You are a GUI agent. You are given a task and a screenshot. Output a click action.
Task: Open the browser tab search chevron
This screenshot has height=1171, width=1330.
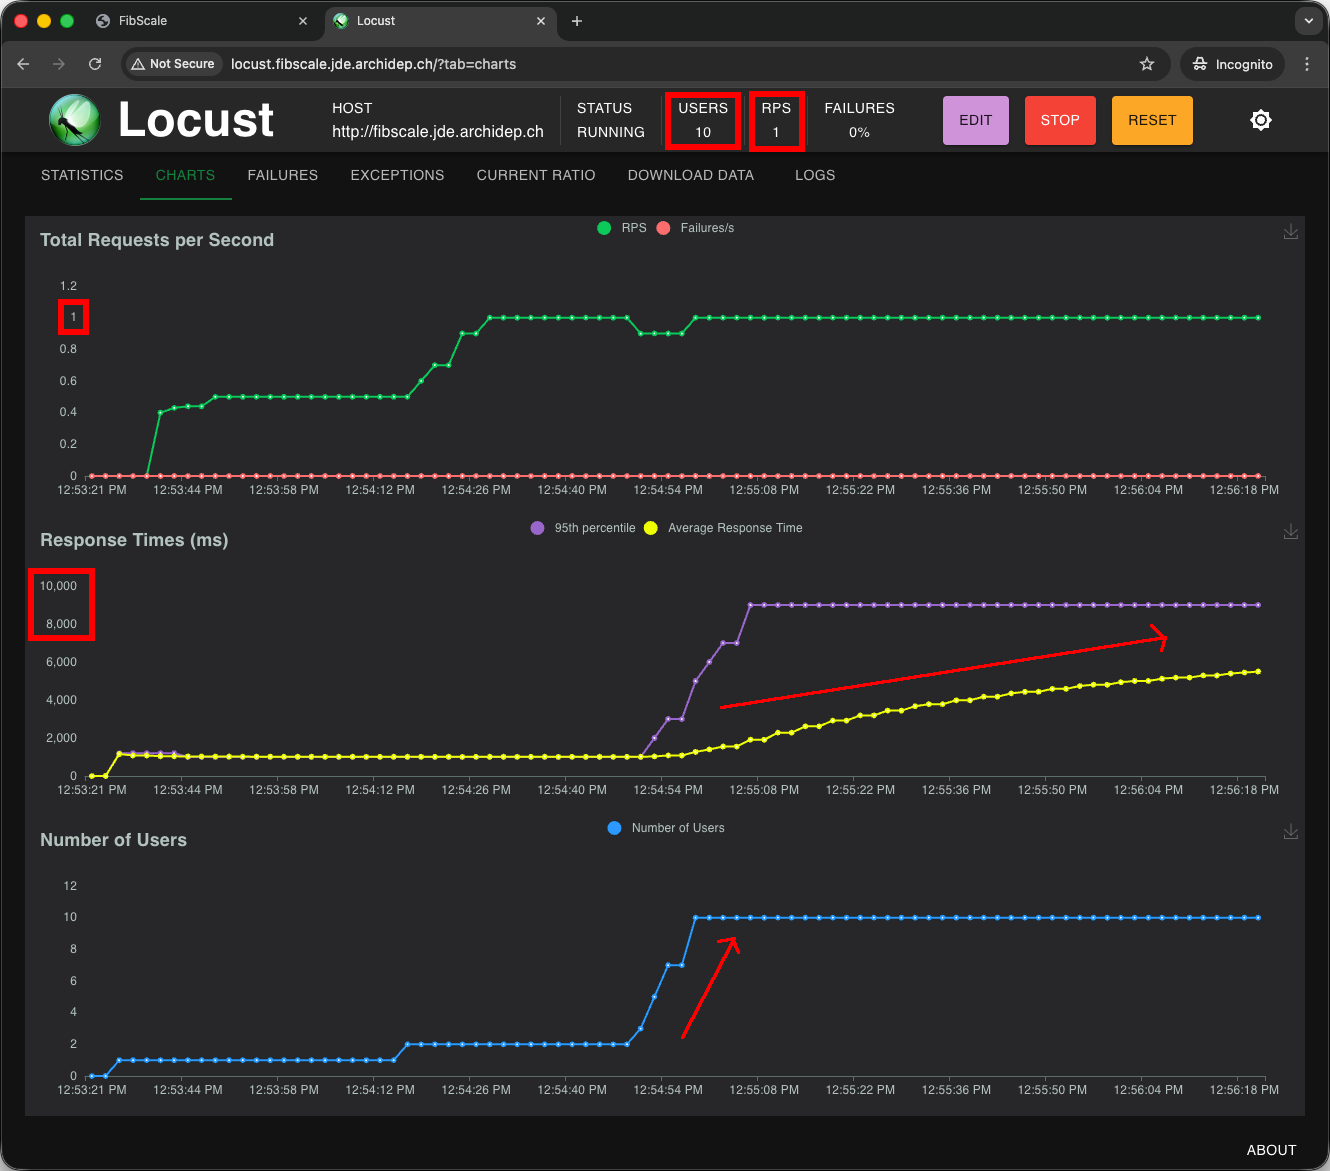click(1308, 20)
